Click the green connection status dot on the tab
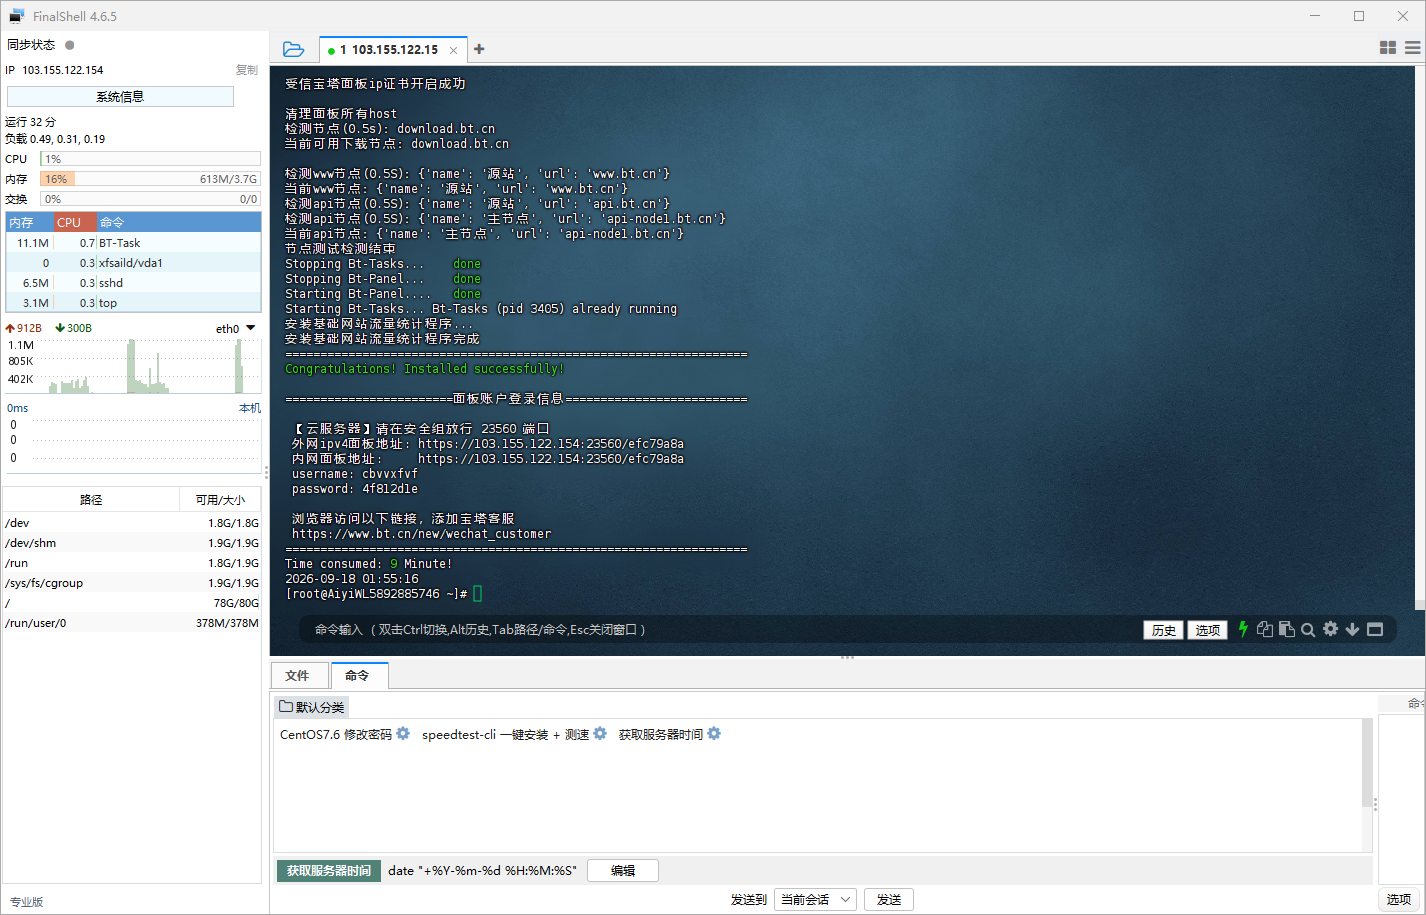The width and height of the screenshot is (1426, 915). pyautogui.click(x=331, y=51)
